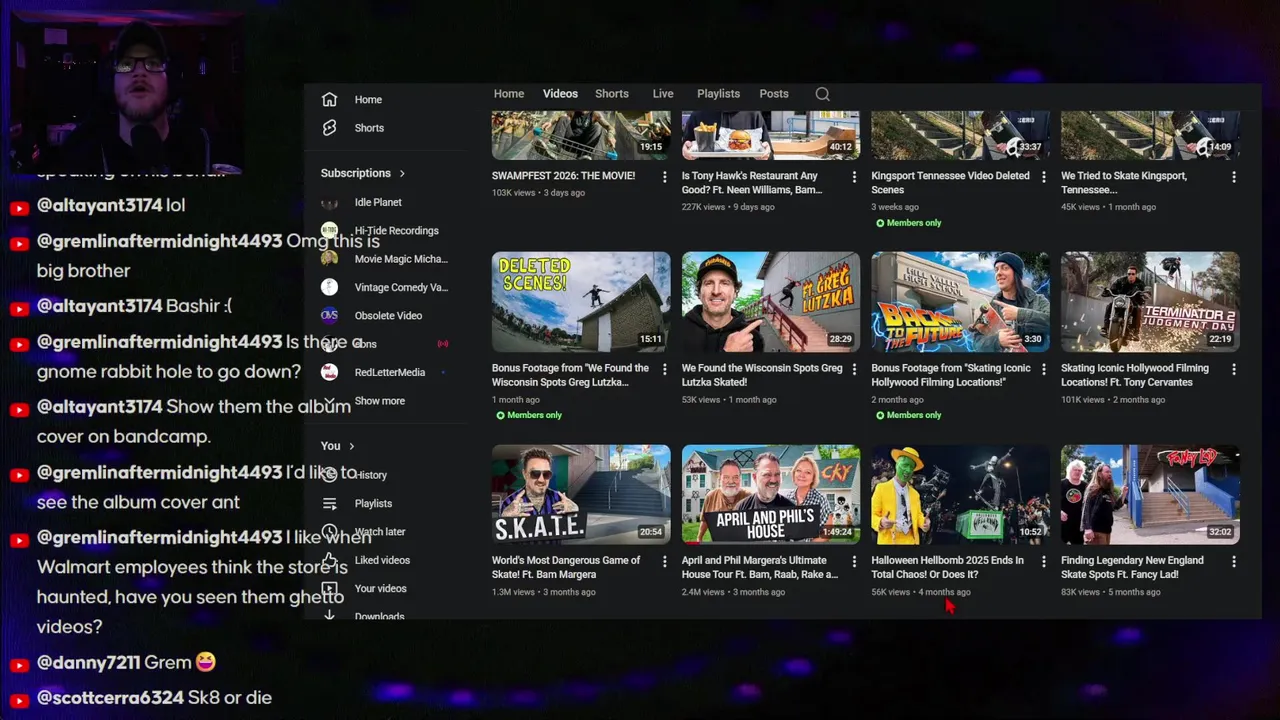Open options menu for We Tried to Skate Kingsport

(x=1234, y=177)
